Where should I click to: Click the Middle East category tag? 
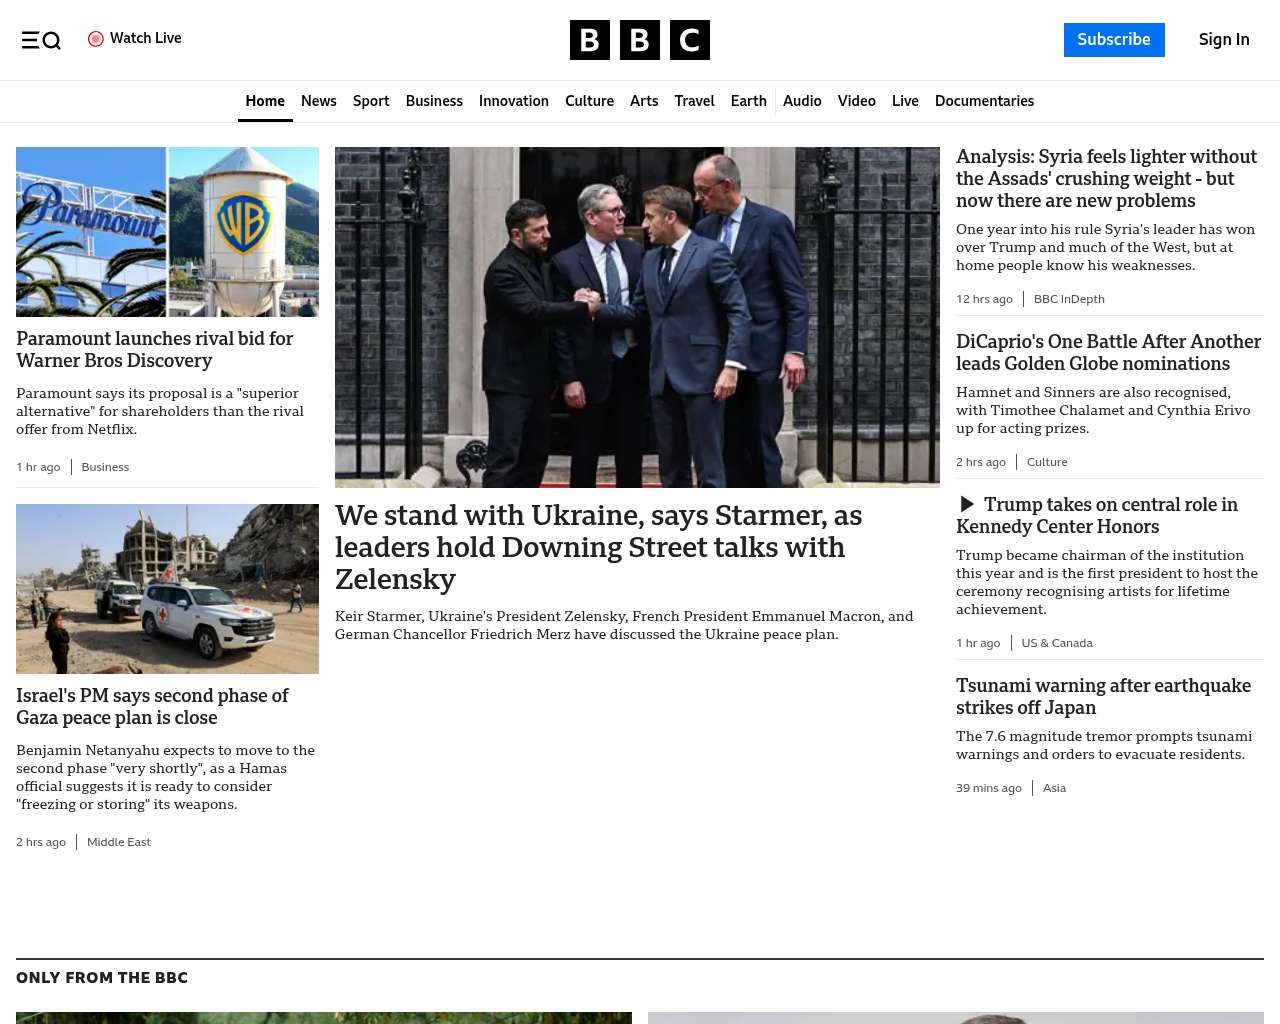tap(118, 842)
